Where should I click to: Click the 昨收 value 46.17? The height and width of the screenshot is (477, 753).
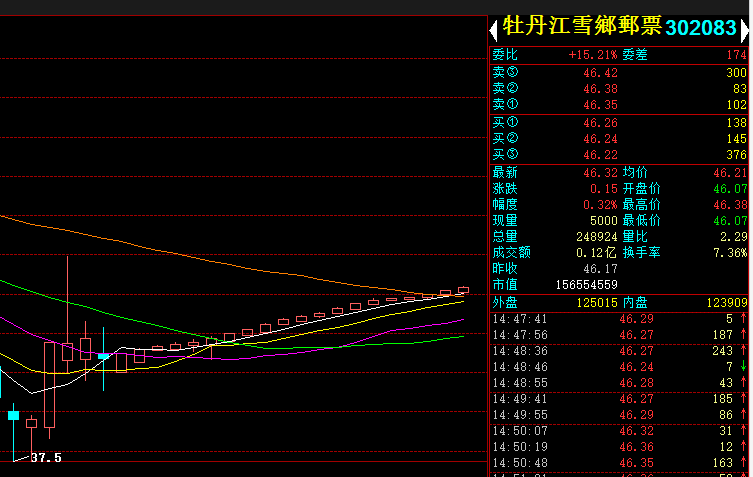(600, 269)
